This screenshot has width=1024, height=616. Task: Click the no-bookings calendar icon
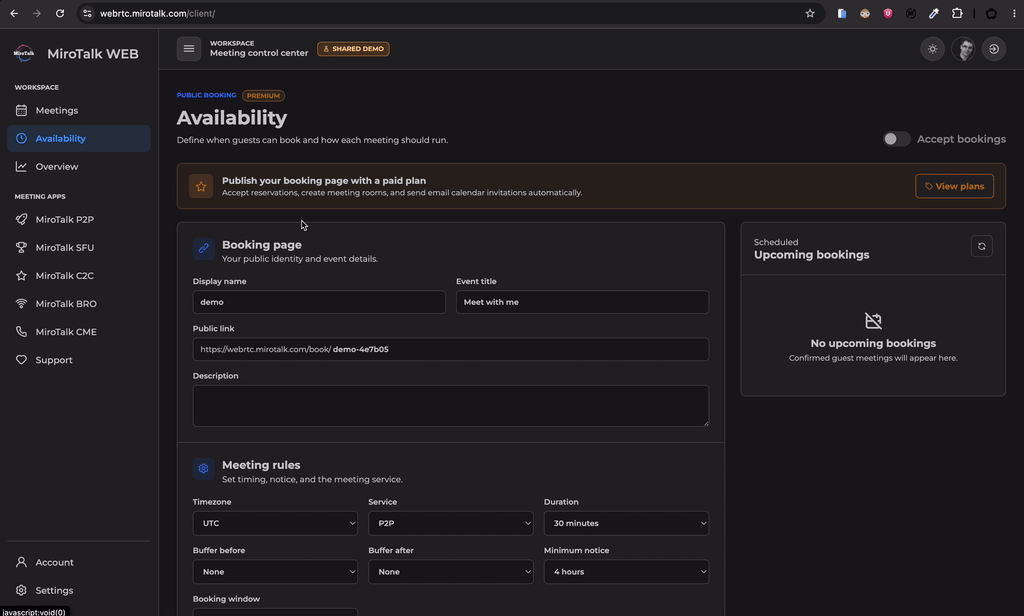pyautogui.click(x=873, y=321)
